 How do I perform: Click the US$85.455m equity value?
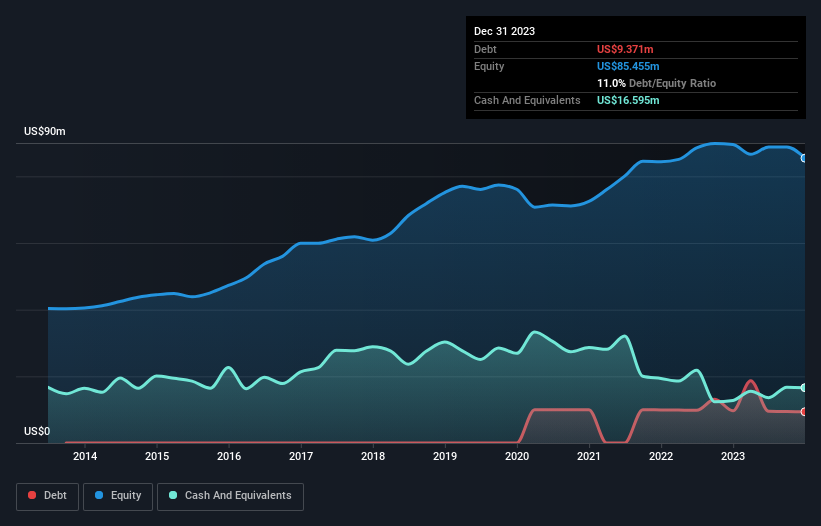tap(628, 66)
